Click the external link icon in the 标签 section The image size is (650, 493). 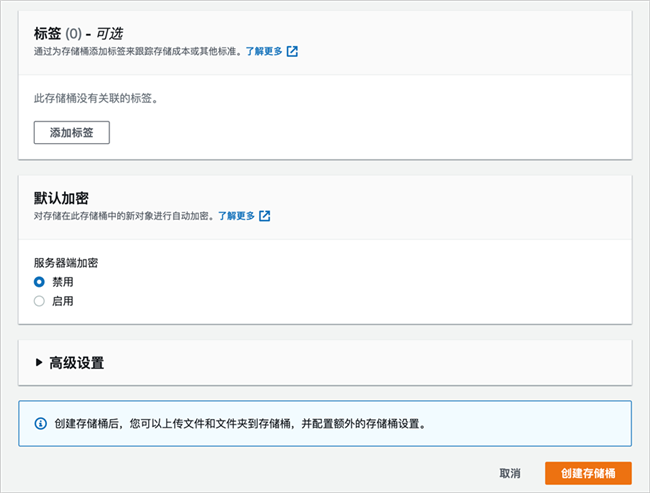pos(292,51)
